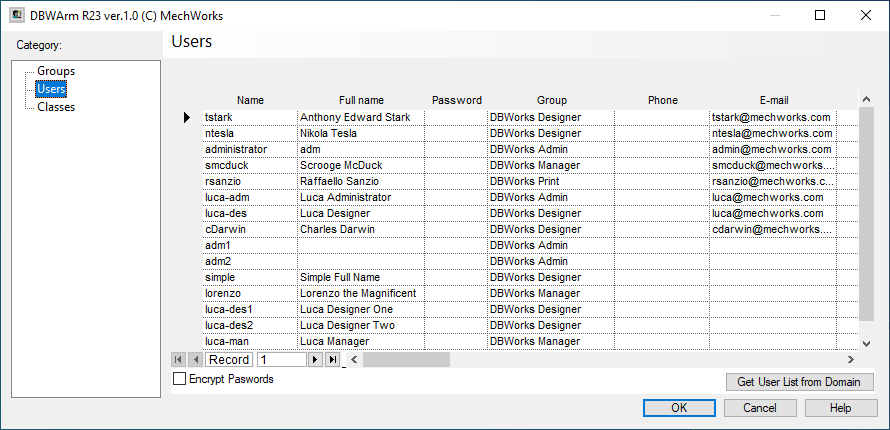Click tstark@mechworks.com e-mail cell
This screenshot has width=890, height=430.
(774, 117)
